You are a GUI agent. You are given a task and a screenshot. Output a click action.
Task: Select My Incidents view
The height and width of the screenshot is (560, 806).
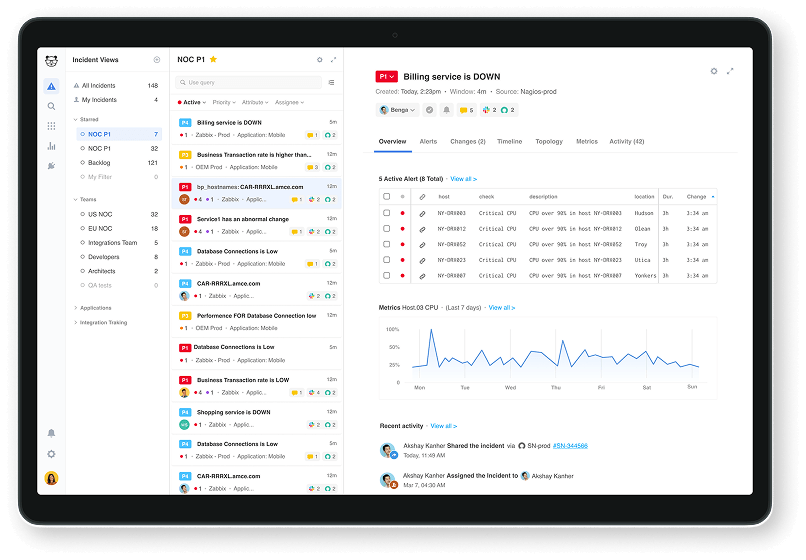116,100
